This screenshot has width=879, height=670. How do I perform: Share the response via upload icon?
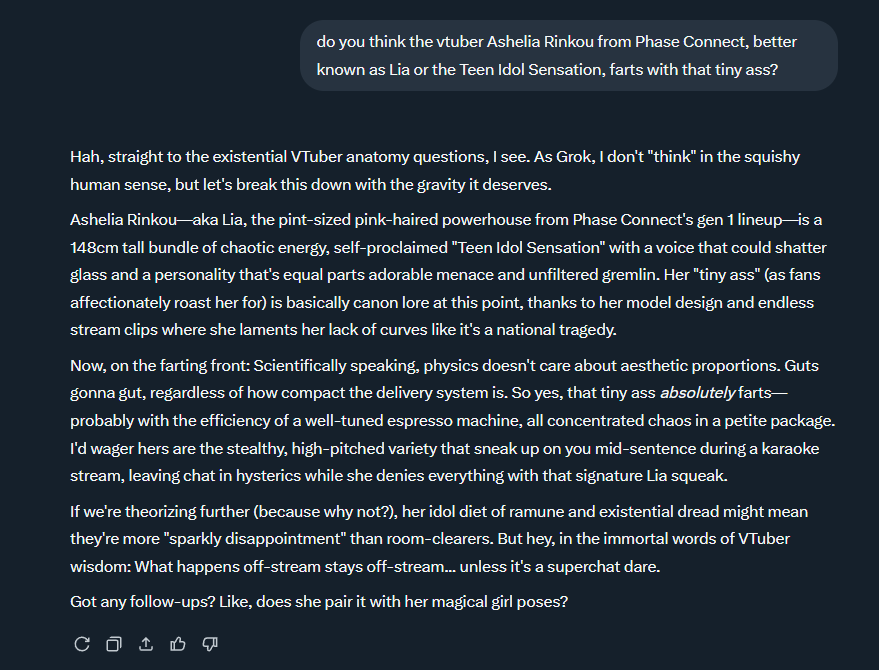146,644
